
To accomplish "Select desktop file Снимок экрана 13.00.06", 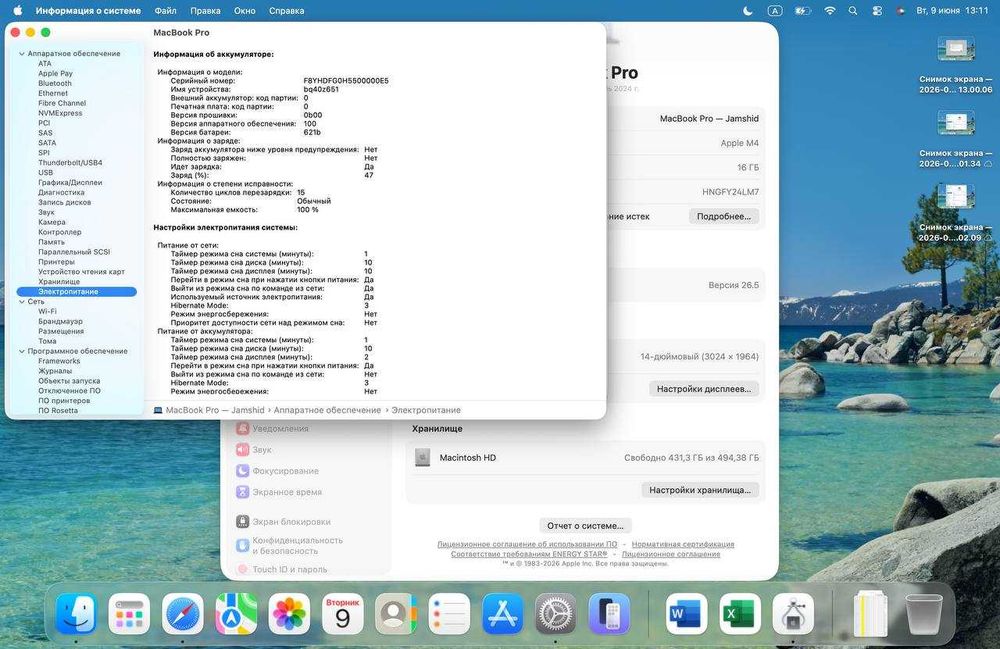I will (955, 66).
